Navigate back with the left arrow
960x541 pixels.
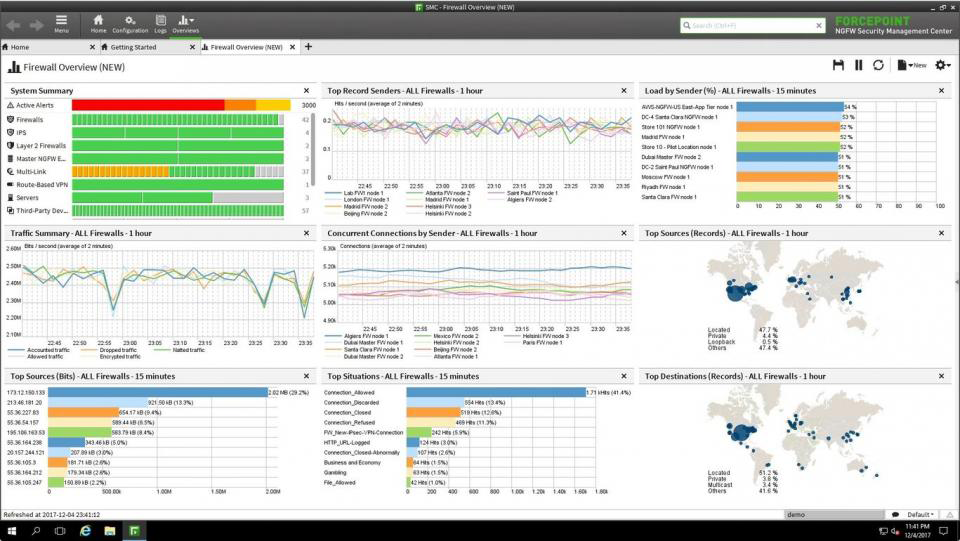(15, 23)
